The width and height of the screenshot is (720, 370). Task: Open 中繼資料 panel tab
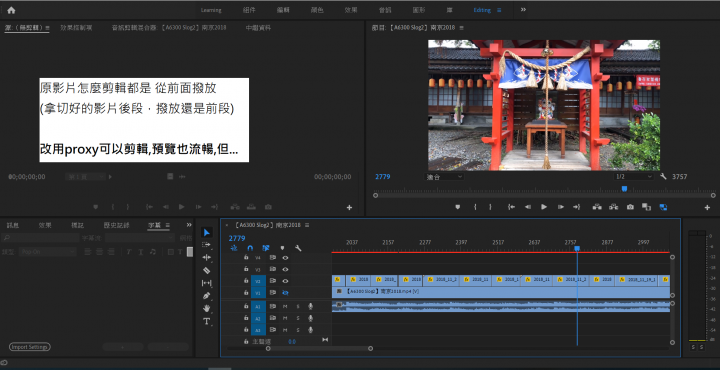(x=258, y=28)
